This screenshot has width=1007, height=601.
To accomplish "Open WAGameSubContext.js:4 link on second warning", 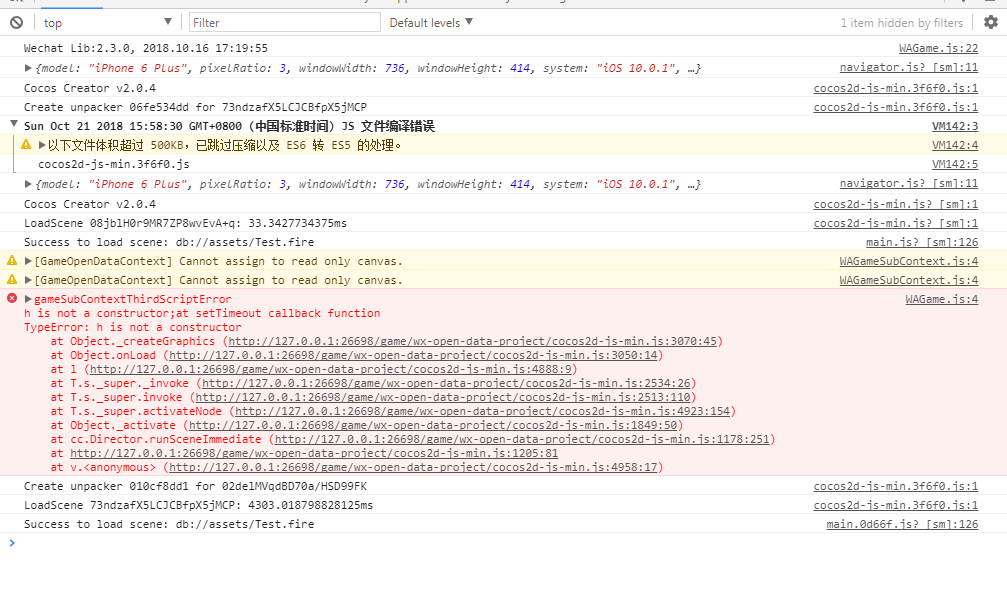I will pos(909,281).
